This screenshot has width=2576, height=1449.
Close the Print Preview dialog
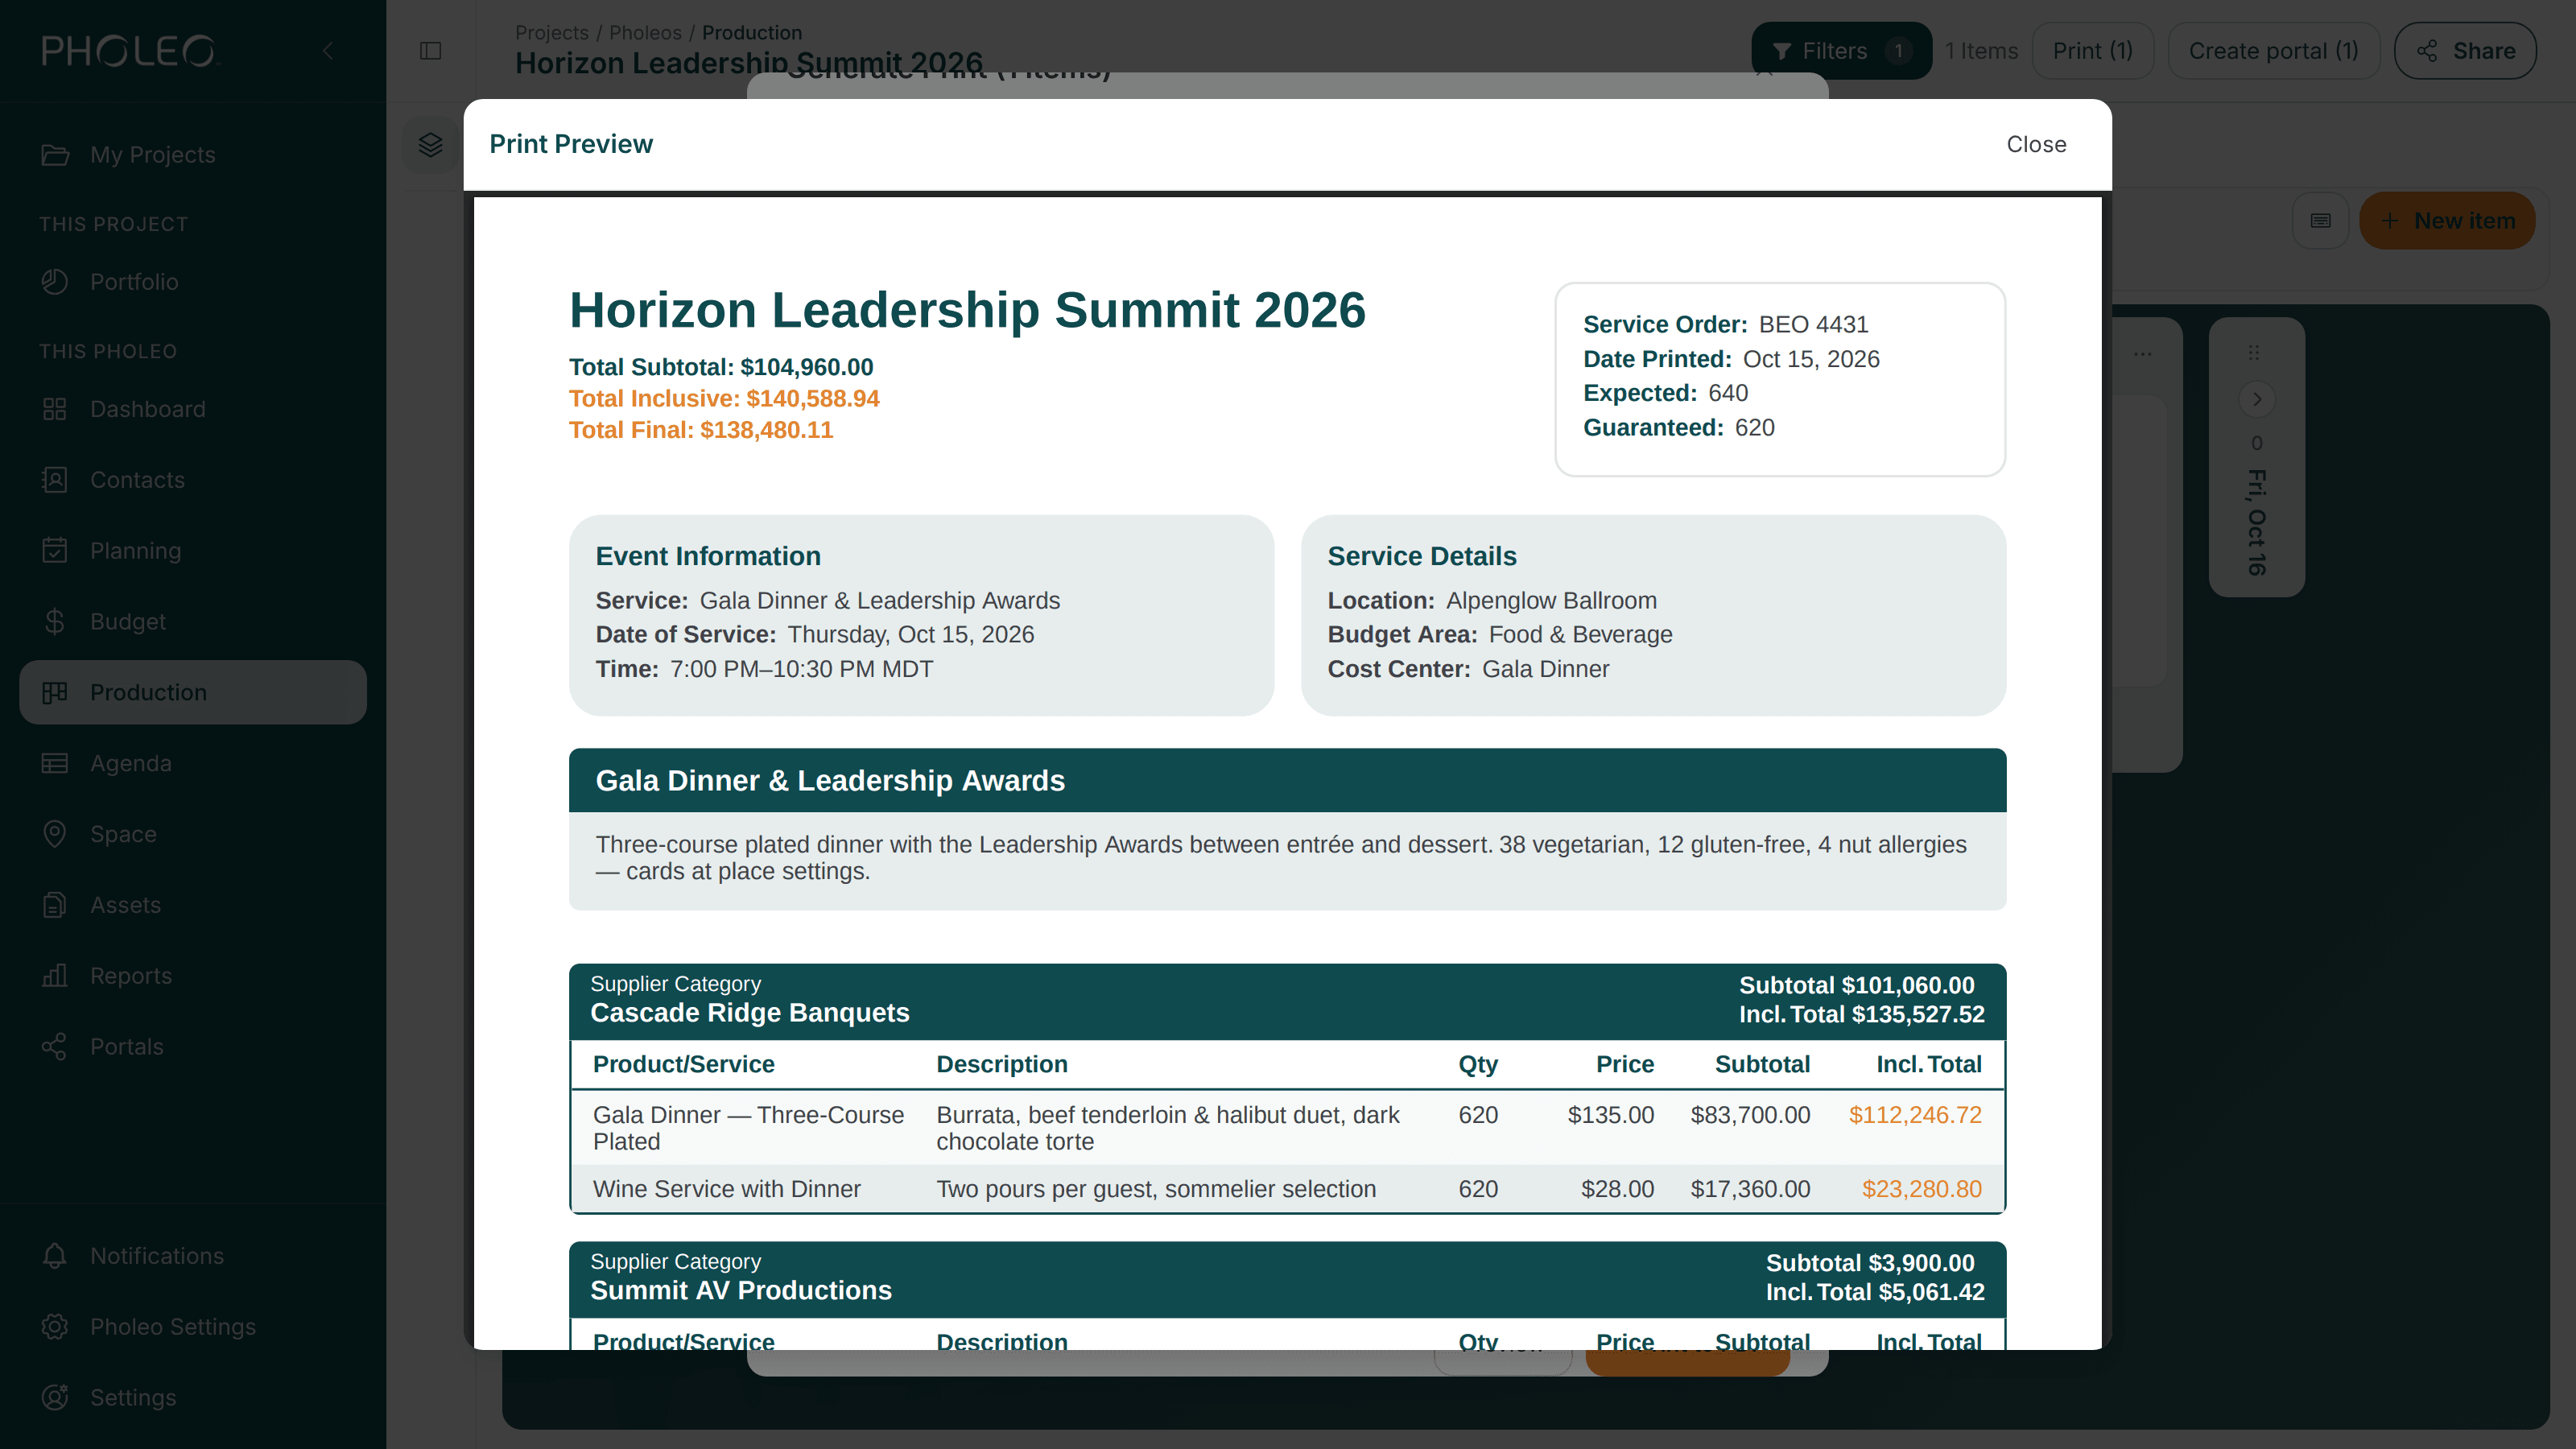pos(2036,144)
